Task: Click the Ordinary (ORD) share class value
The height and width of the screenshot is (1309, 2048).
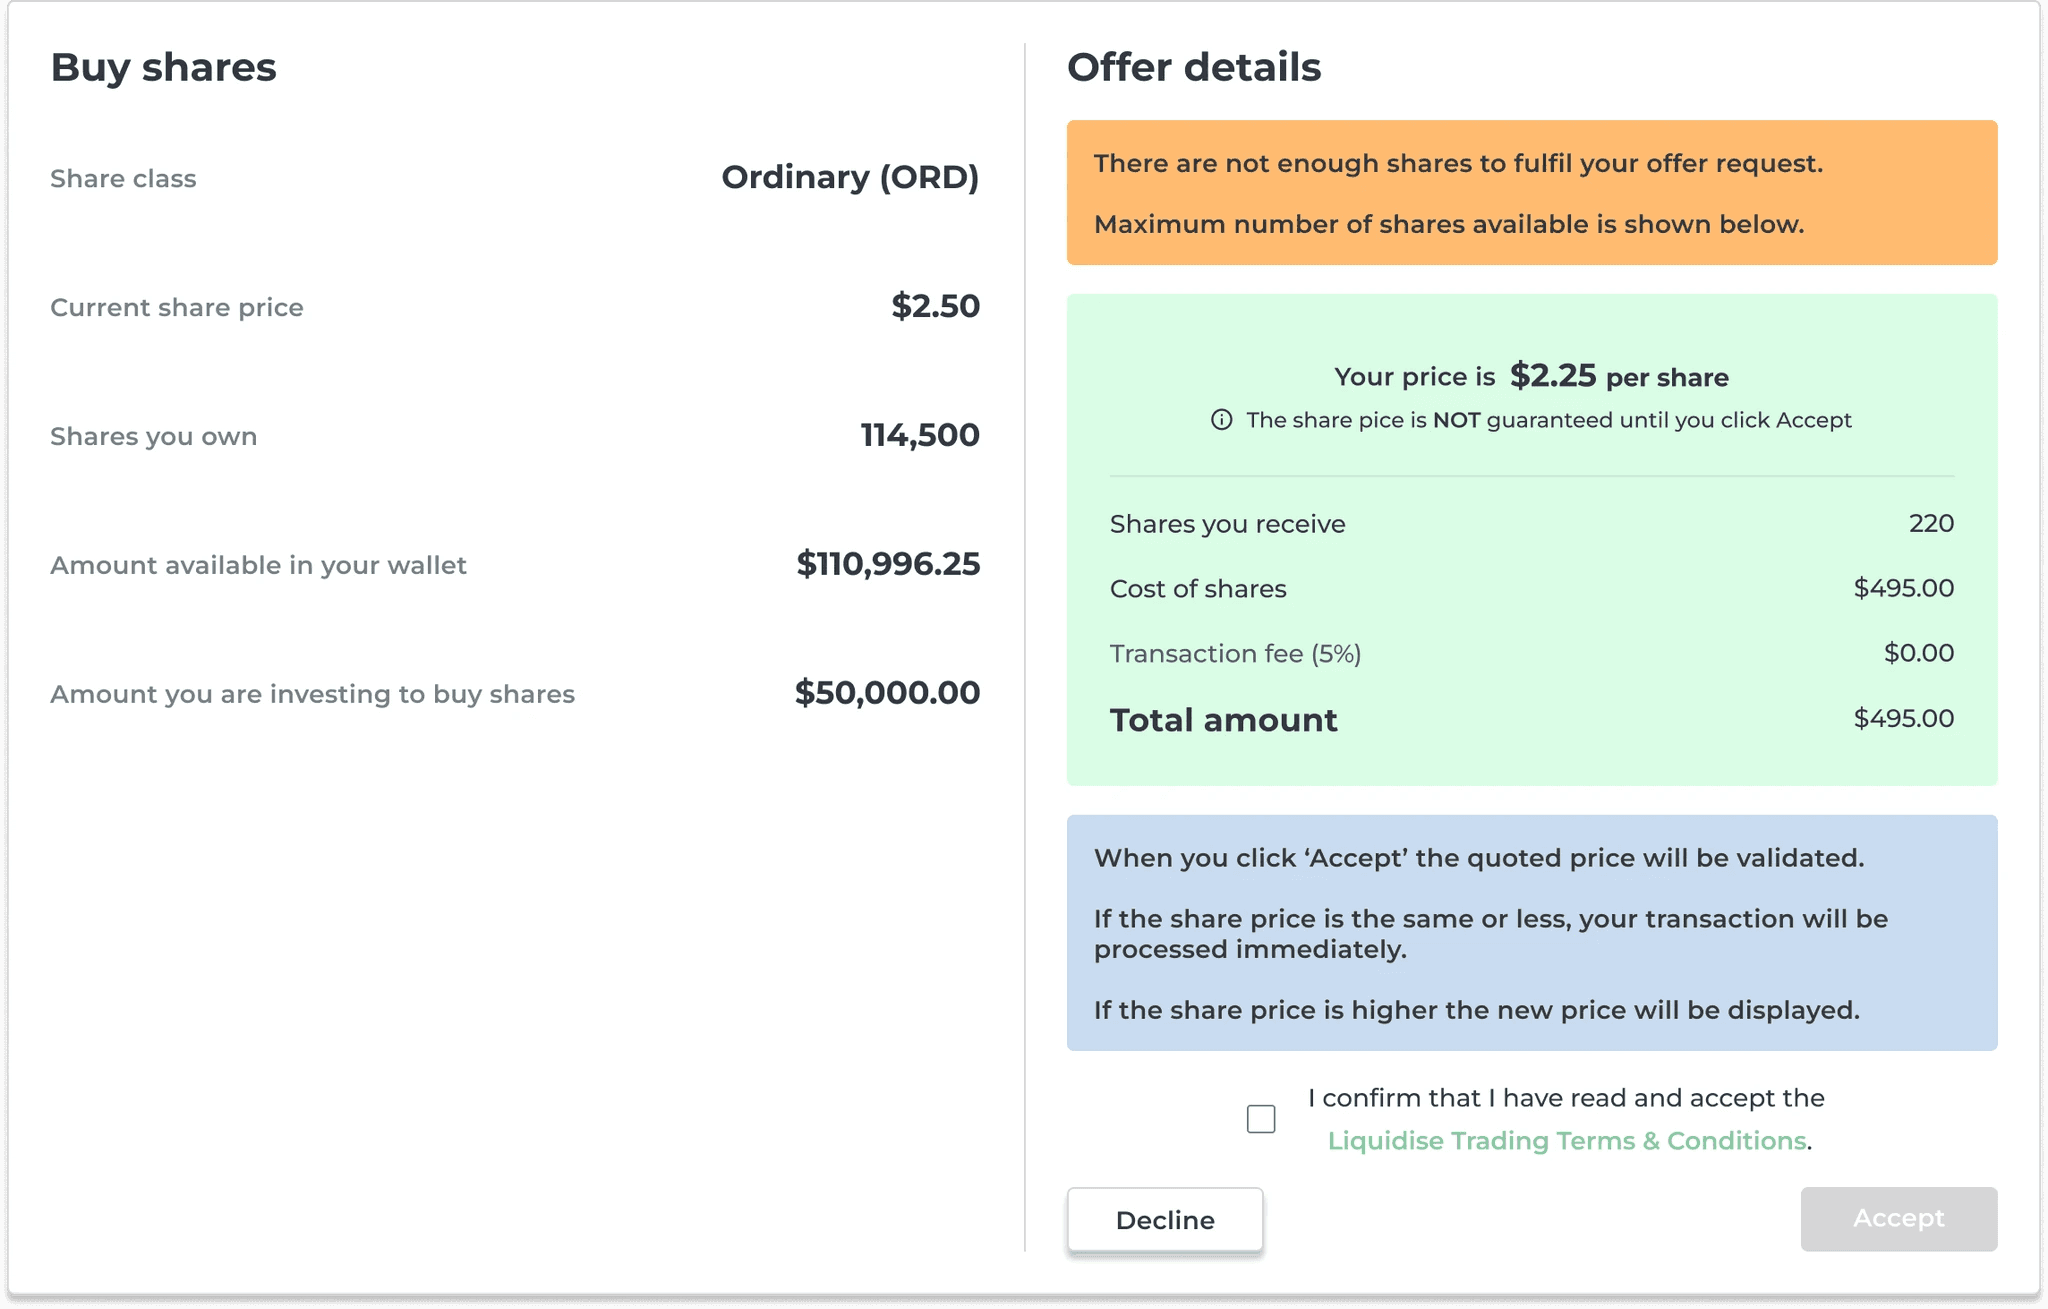Action: (850, 177)
